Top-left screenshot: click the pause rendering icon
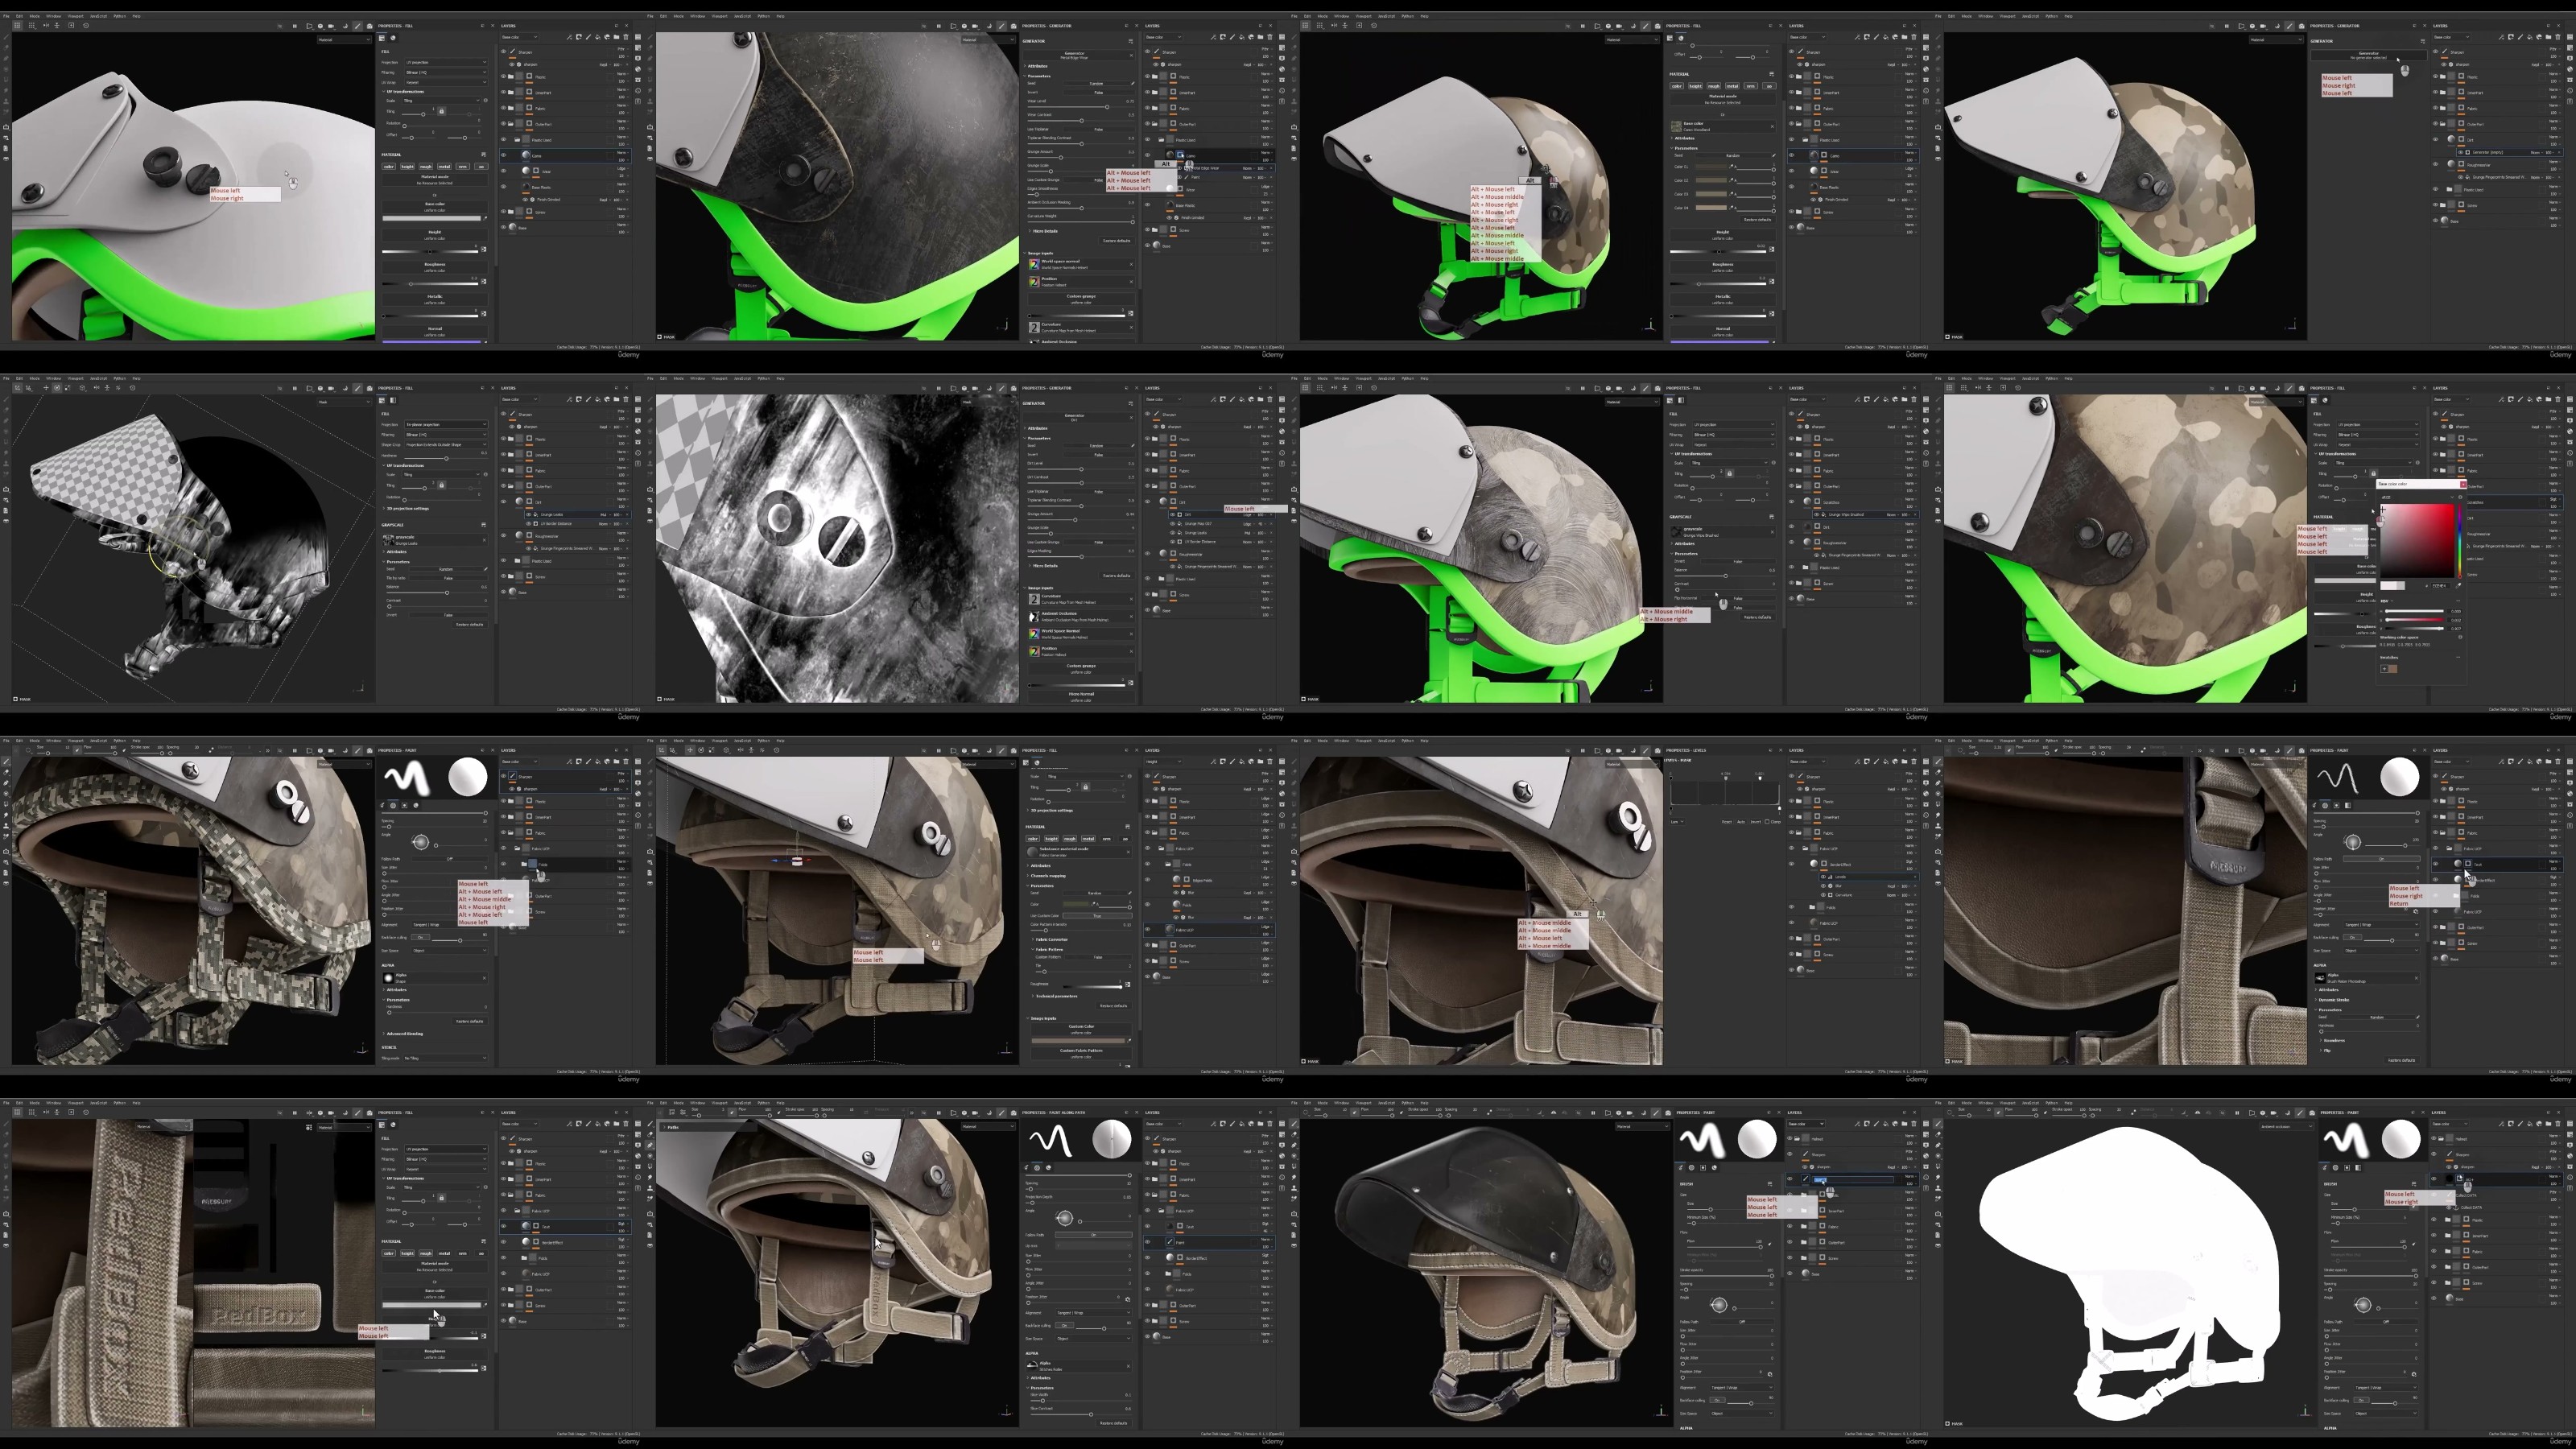Viewport: 2576px width, 1449px height. (x=294, y=26)
